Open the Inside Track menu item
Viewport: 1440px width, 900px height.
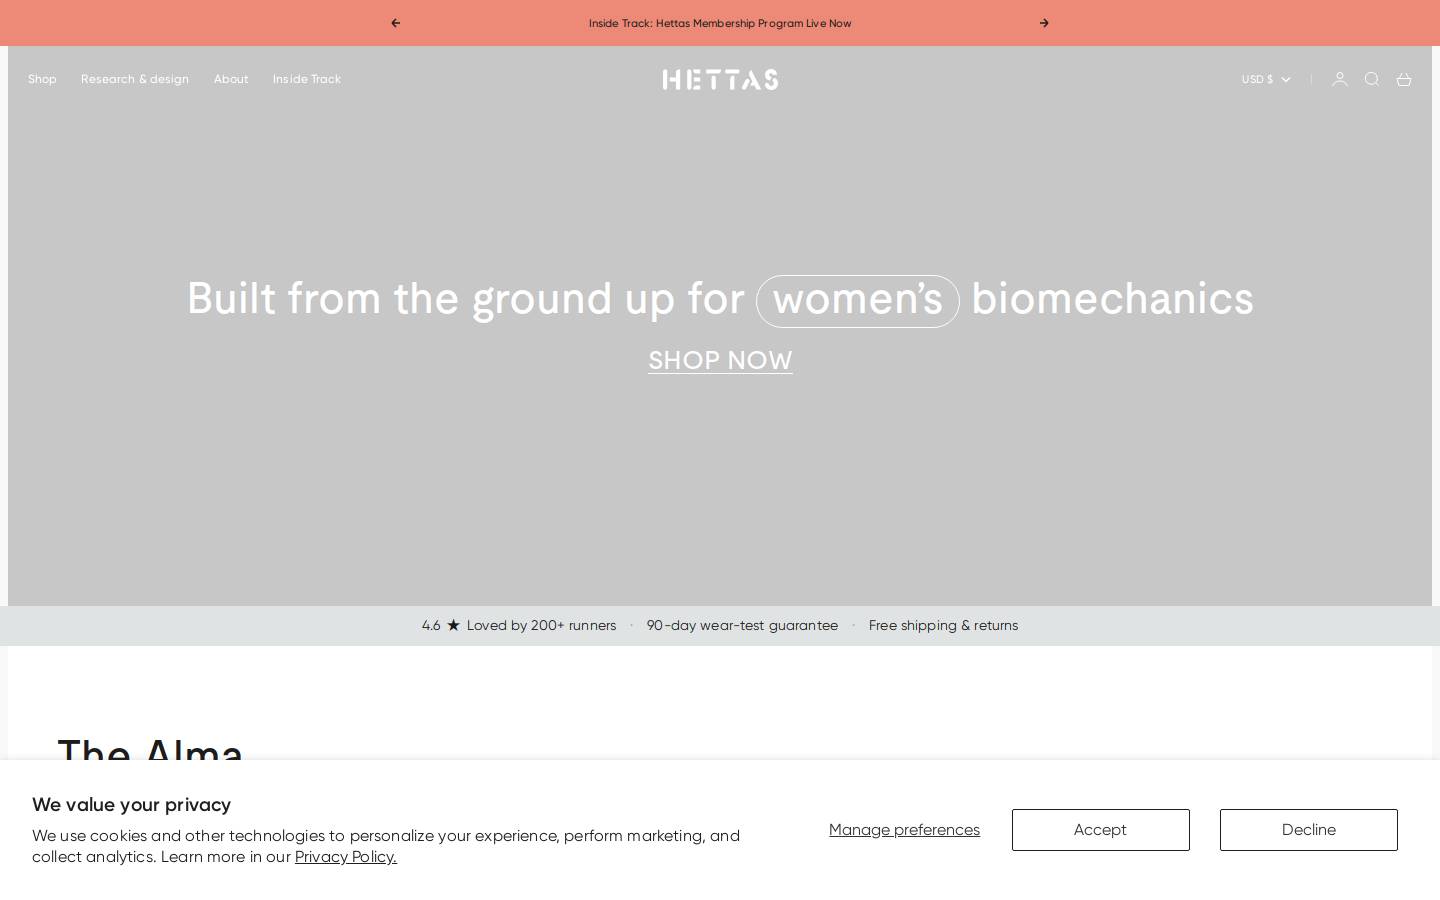[x=307, y=79]
